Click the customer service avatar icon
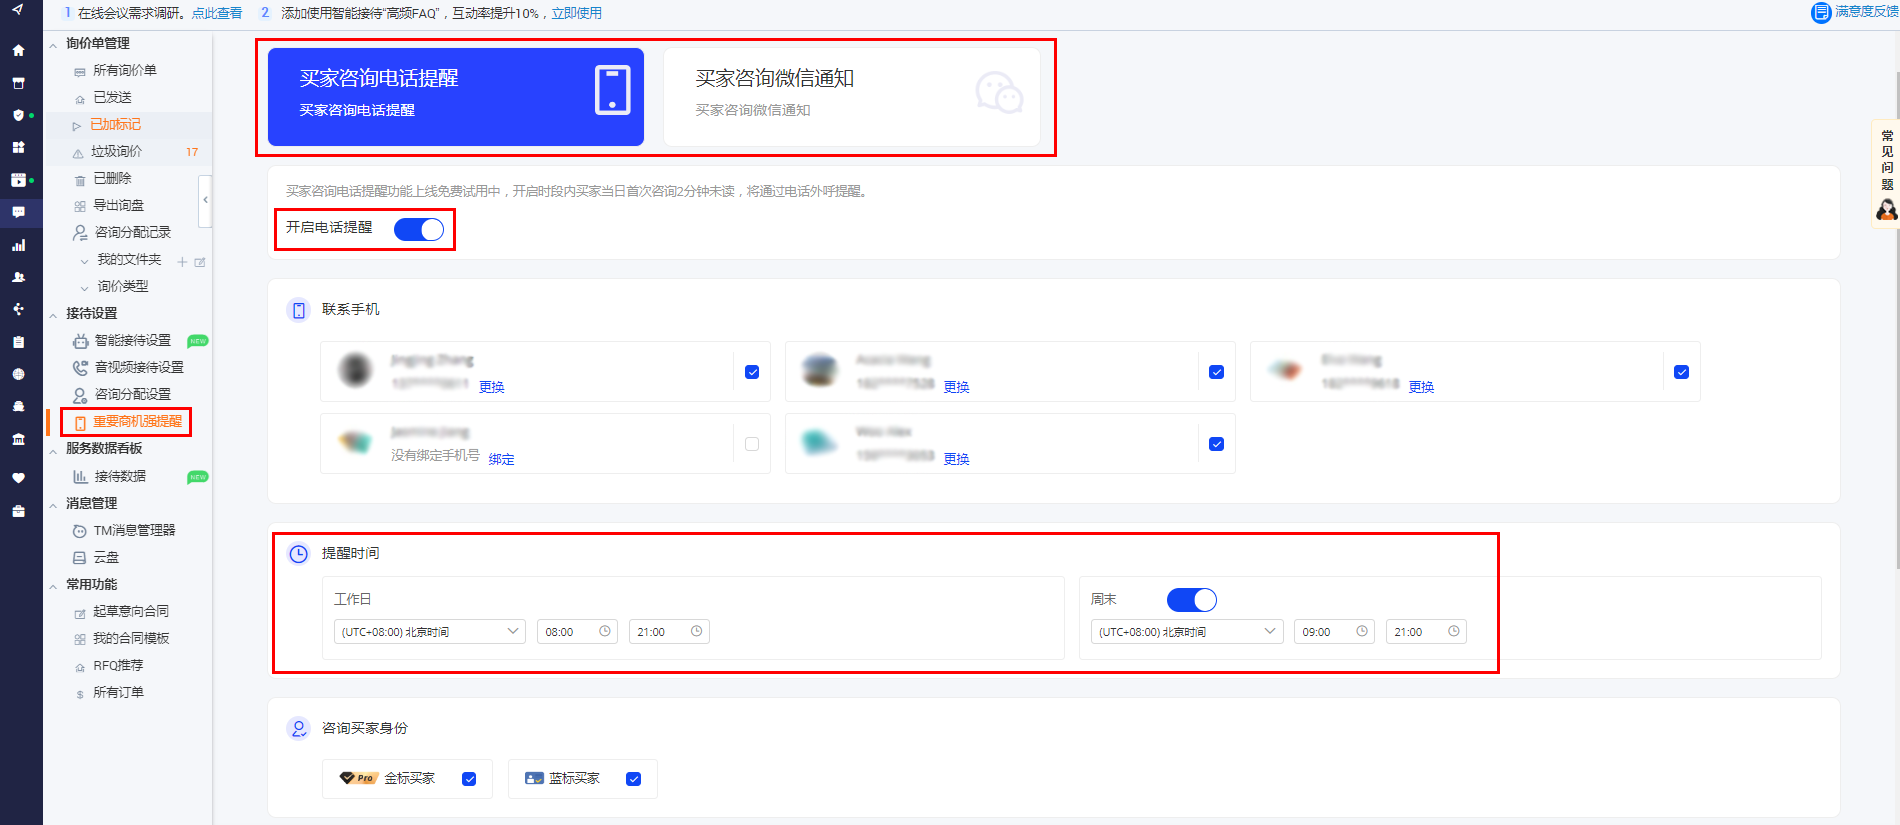 coord(1886,210)
